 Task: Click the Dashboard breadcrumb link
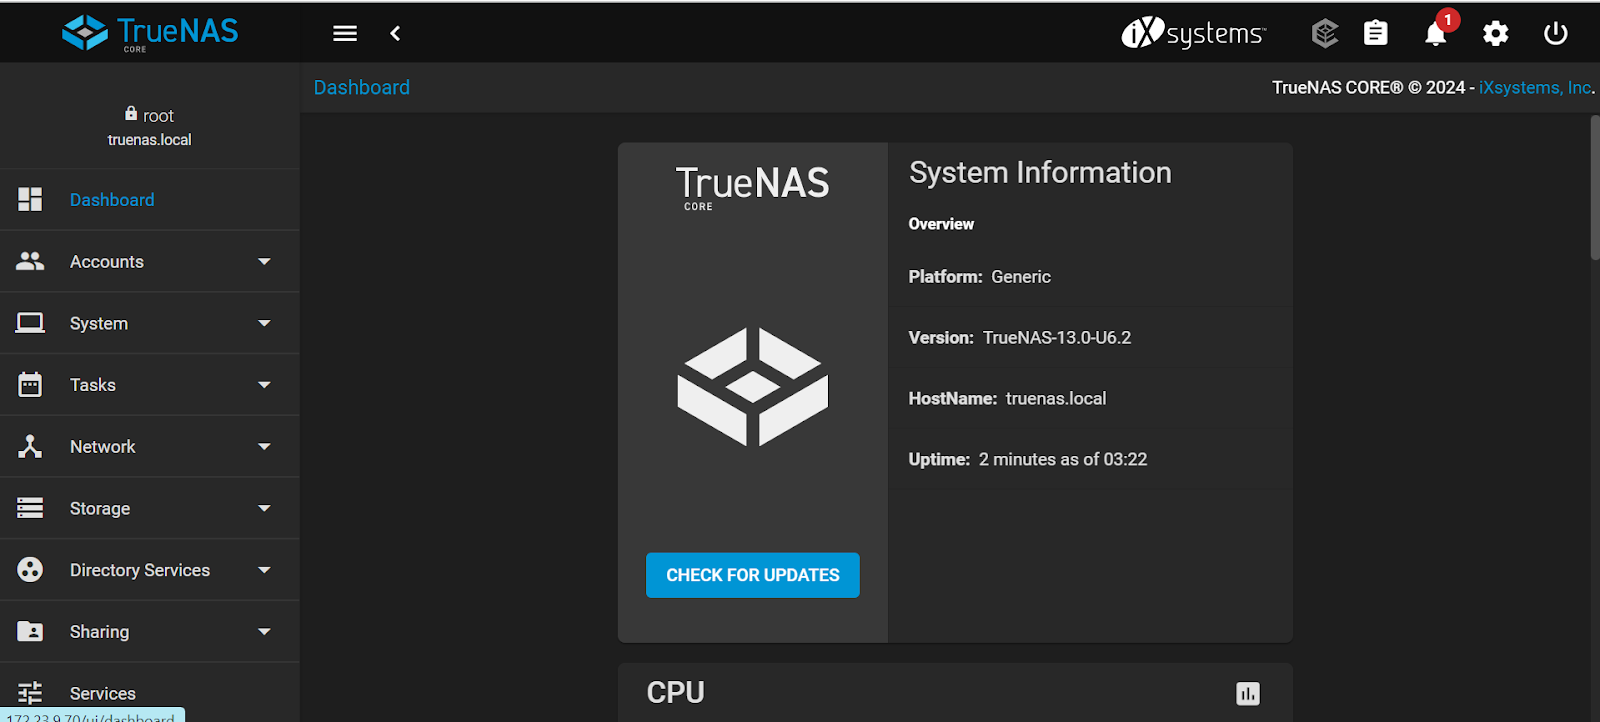[x=362, y=87]
